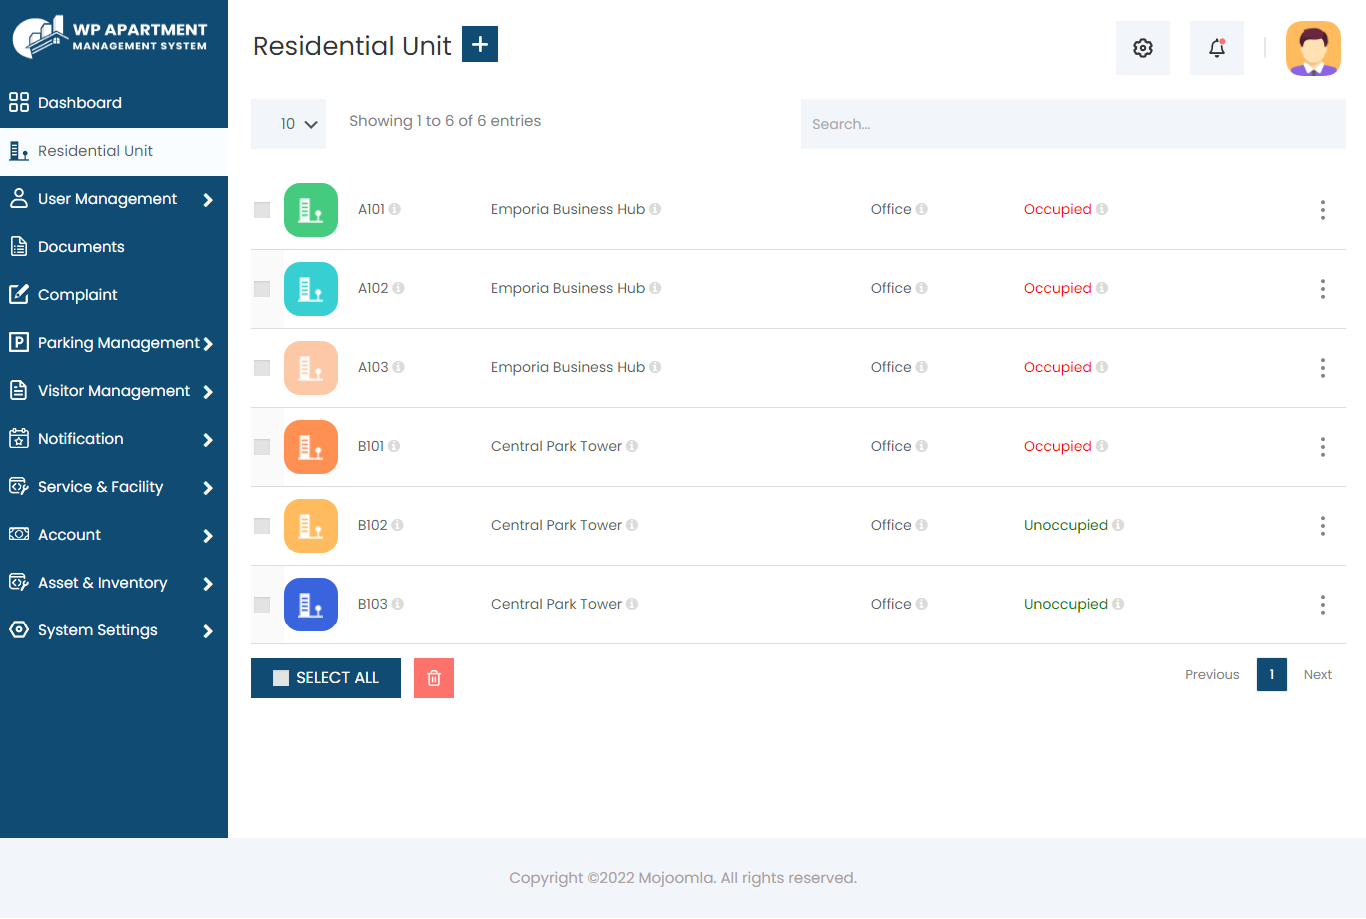Tick the checkbox for unit A102
1366x919 pixels.
pos(262,289)
